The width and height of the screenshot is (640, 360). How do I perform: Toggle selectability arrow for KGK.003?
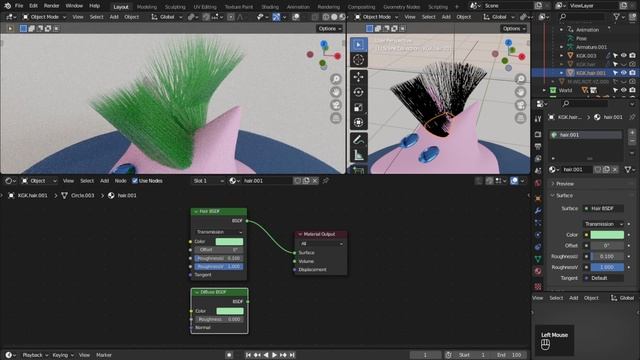pyautogui.click(x=615, y=56)
